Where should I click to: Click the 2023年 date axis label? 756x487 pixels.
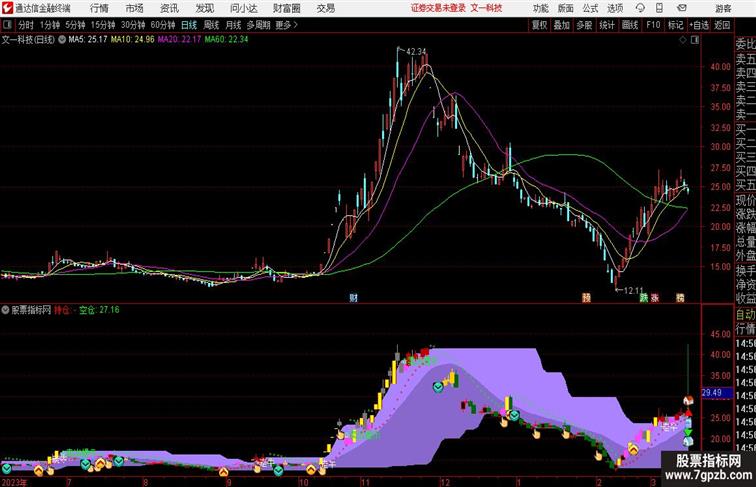tap(14, 483)
